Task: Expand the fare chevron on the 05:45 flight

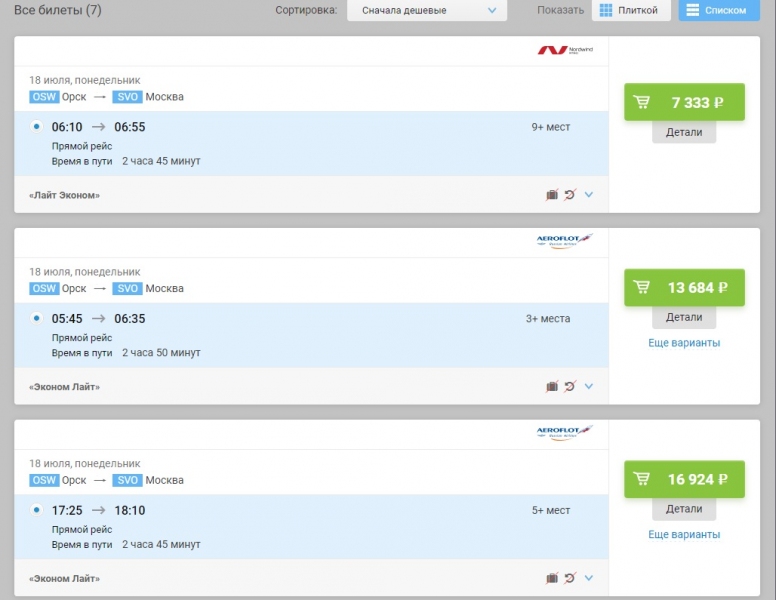Action: pos(589,387)
